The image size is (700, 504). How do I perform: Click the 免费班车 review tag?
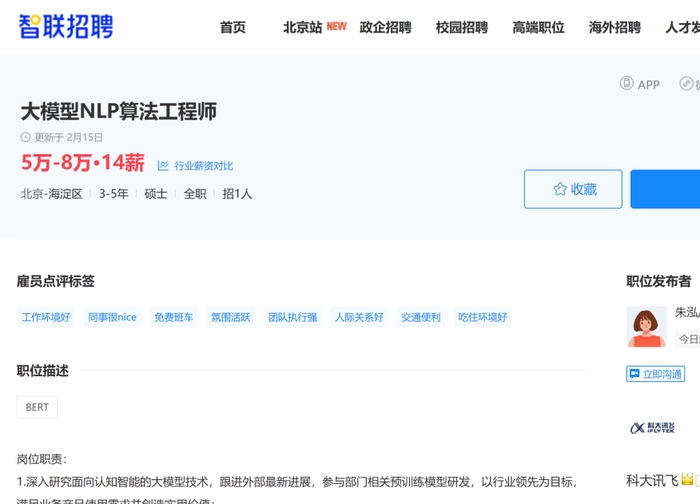(173, 317)
